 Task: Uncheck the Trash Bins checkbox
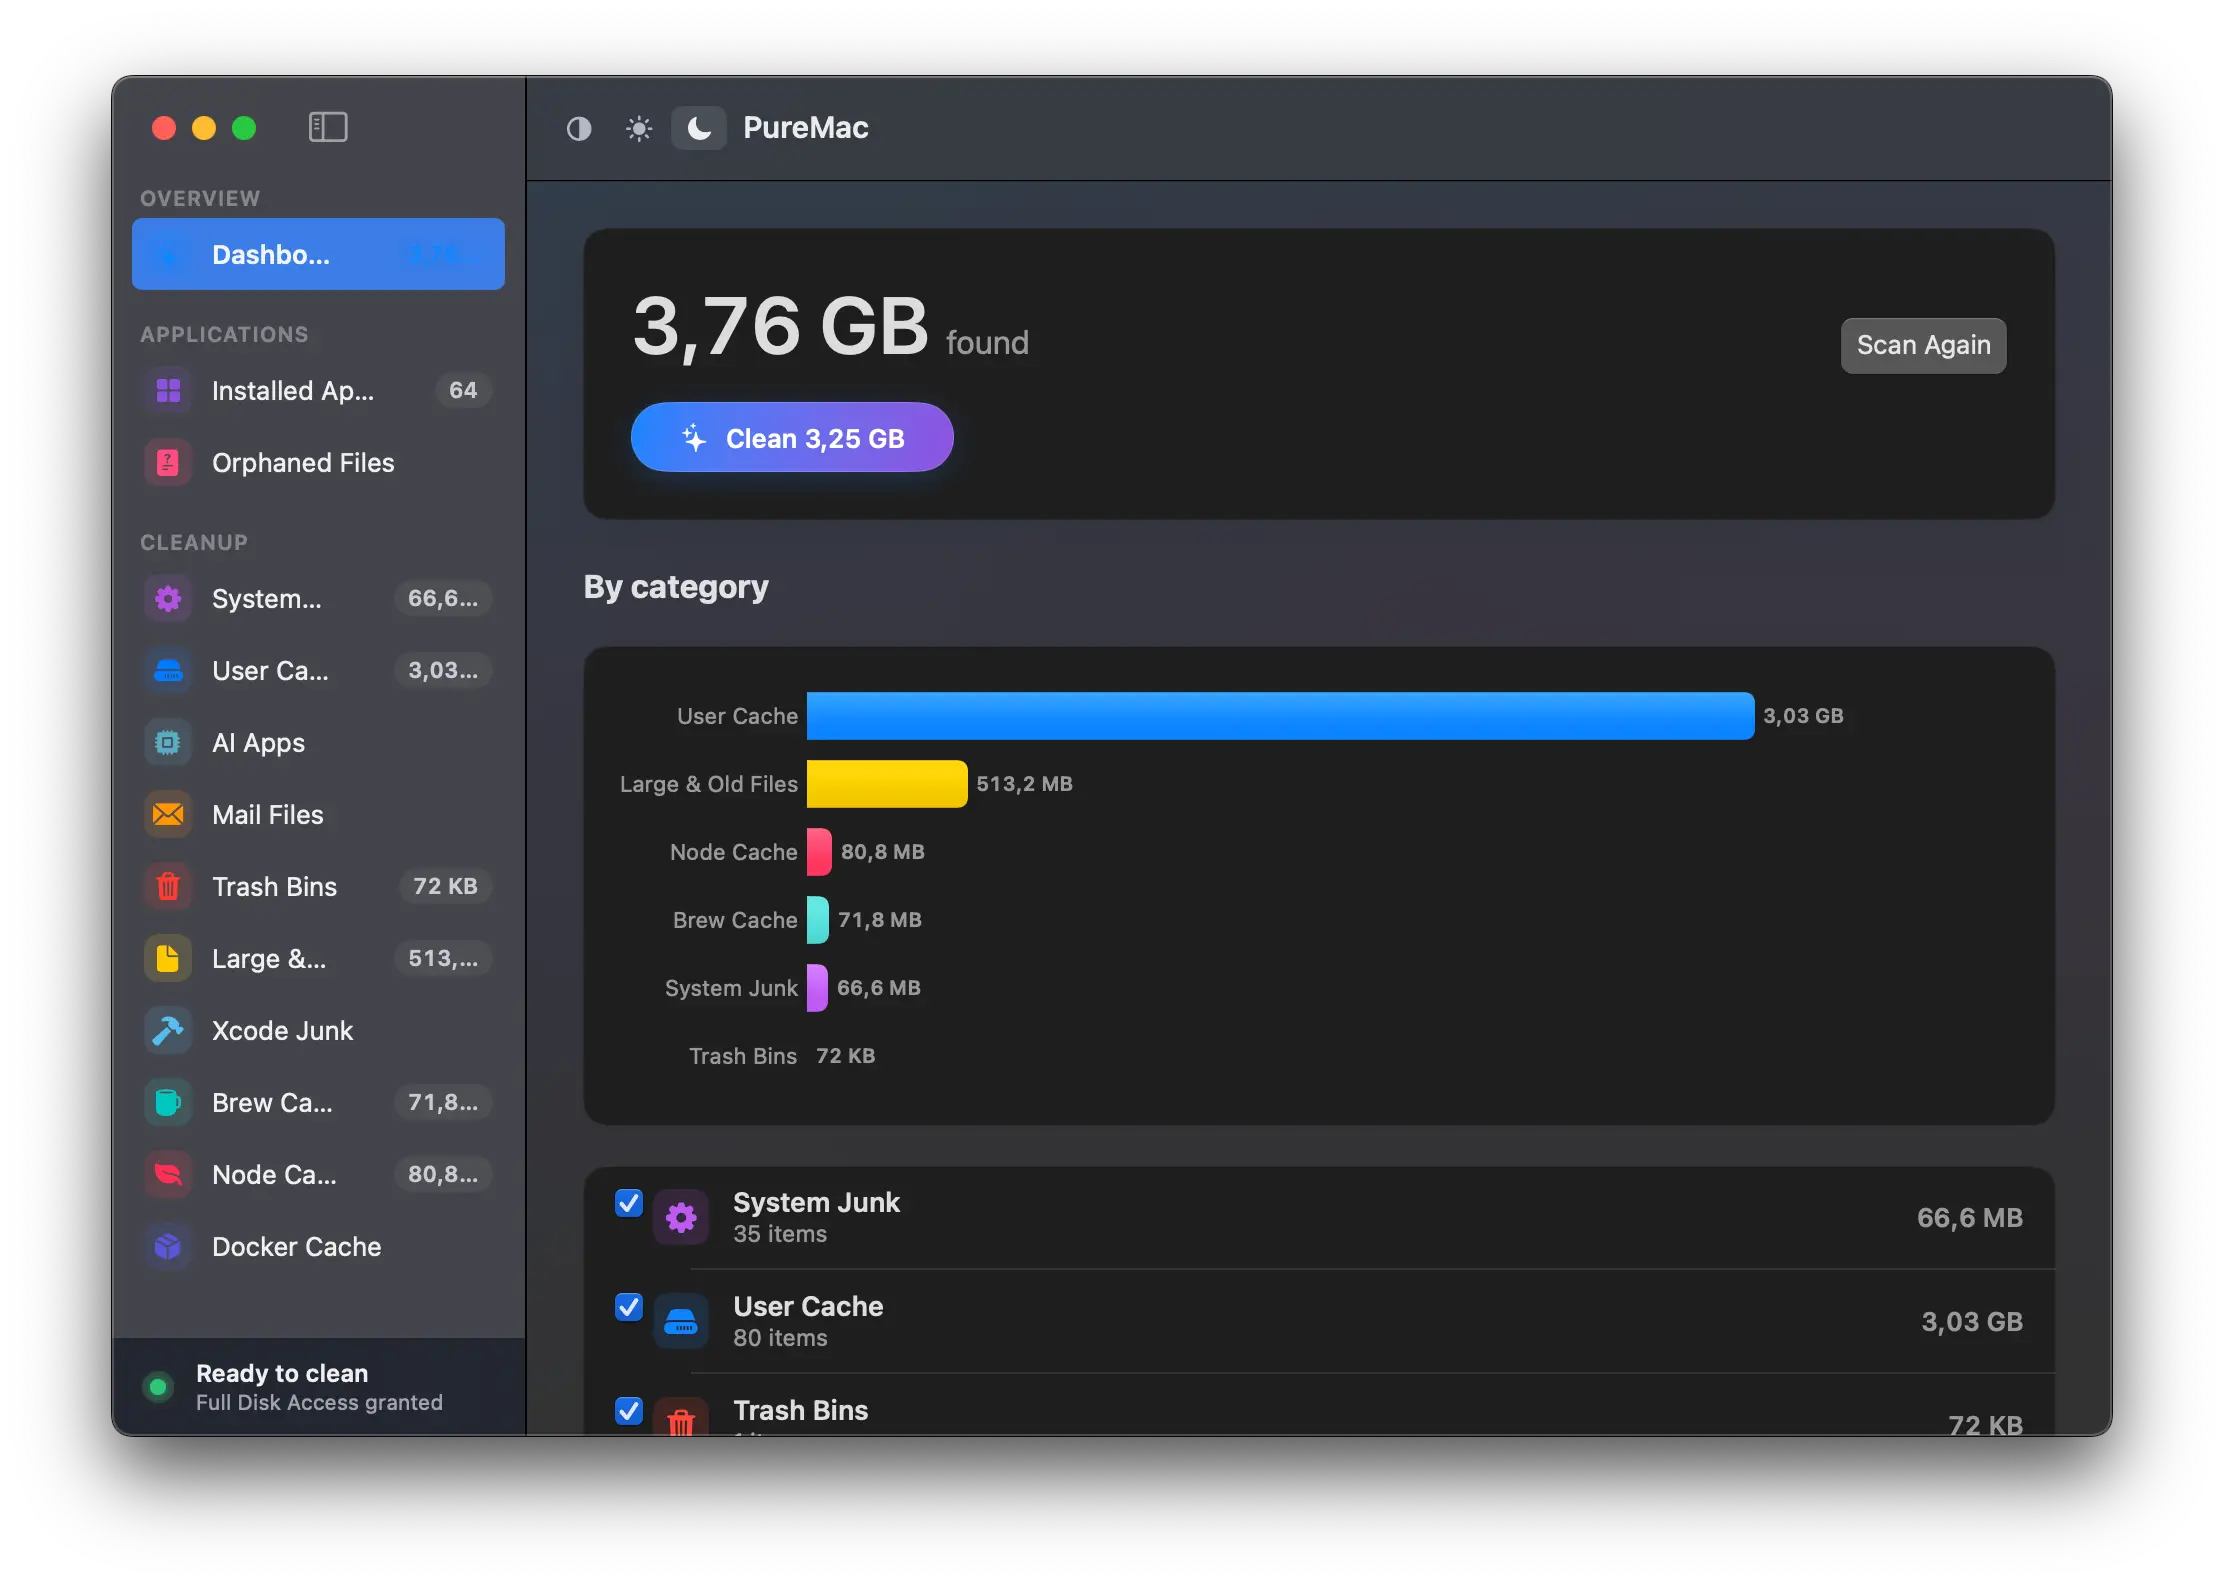click(x=629, y=1410)
